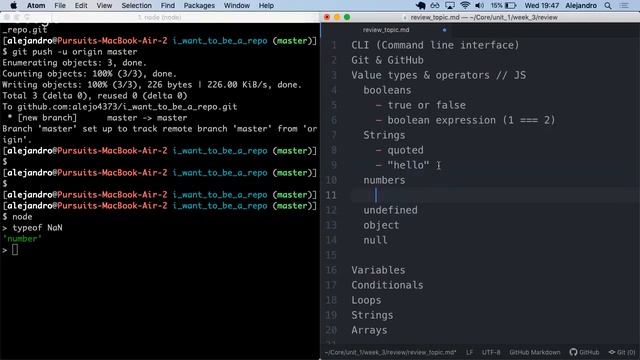Click GitHub Markdown grammar selector

point(535,352)
